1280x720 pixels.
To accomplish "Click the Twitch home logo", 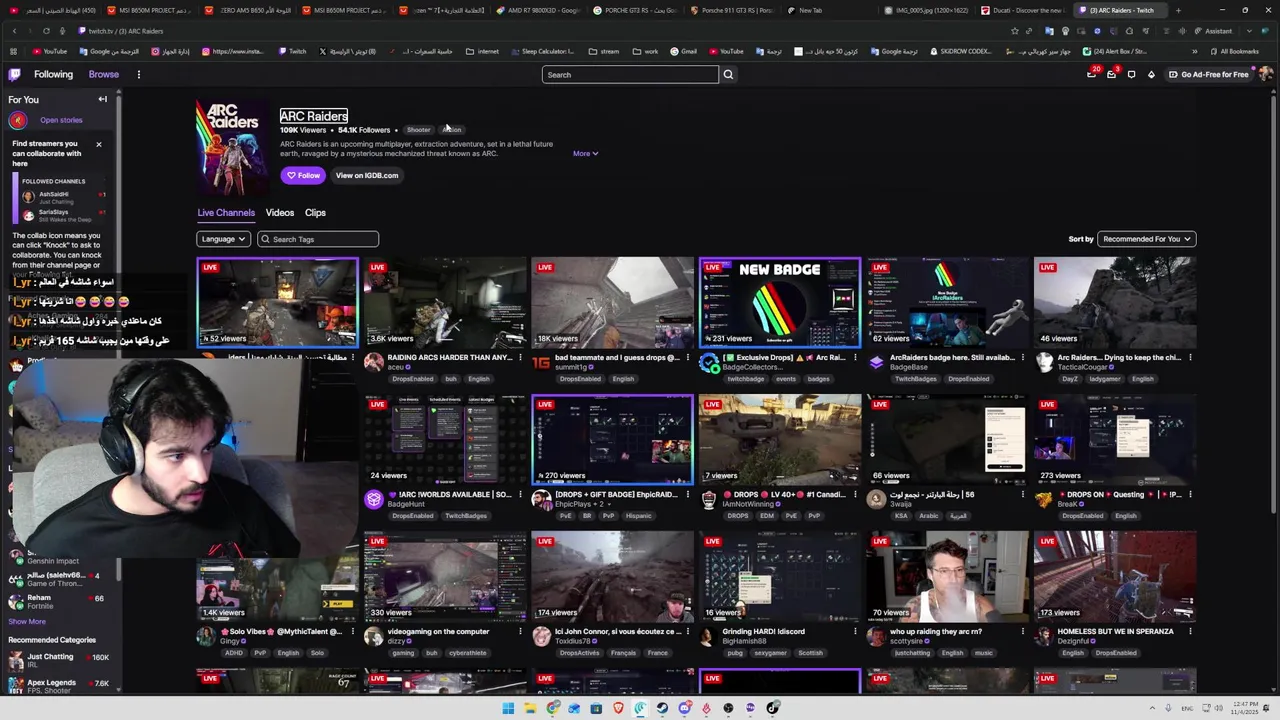I will (14, 74).
